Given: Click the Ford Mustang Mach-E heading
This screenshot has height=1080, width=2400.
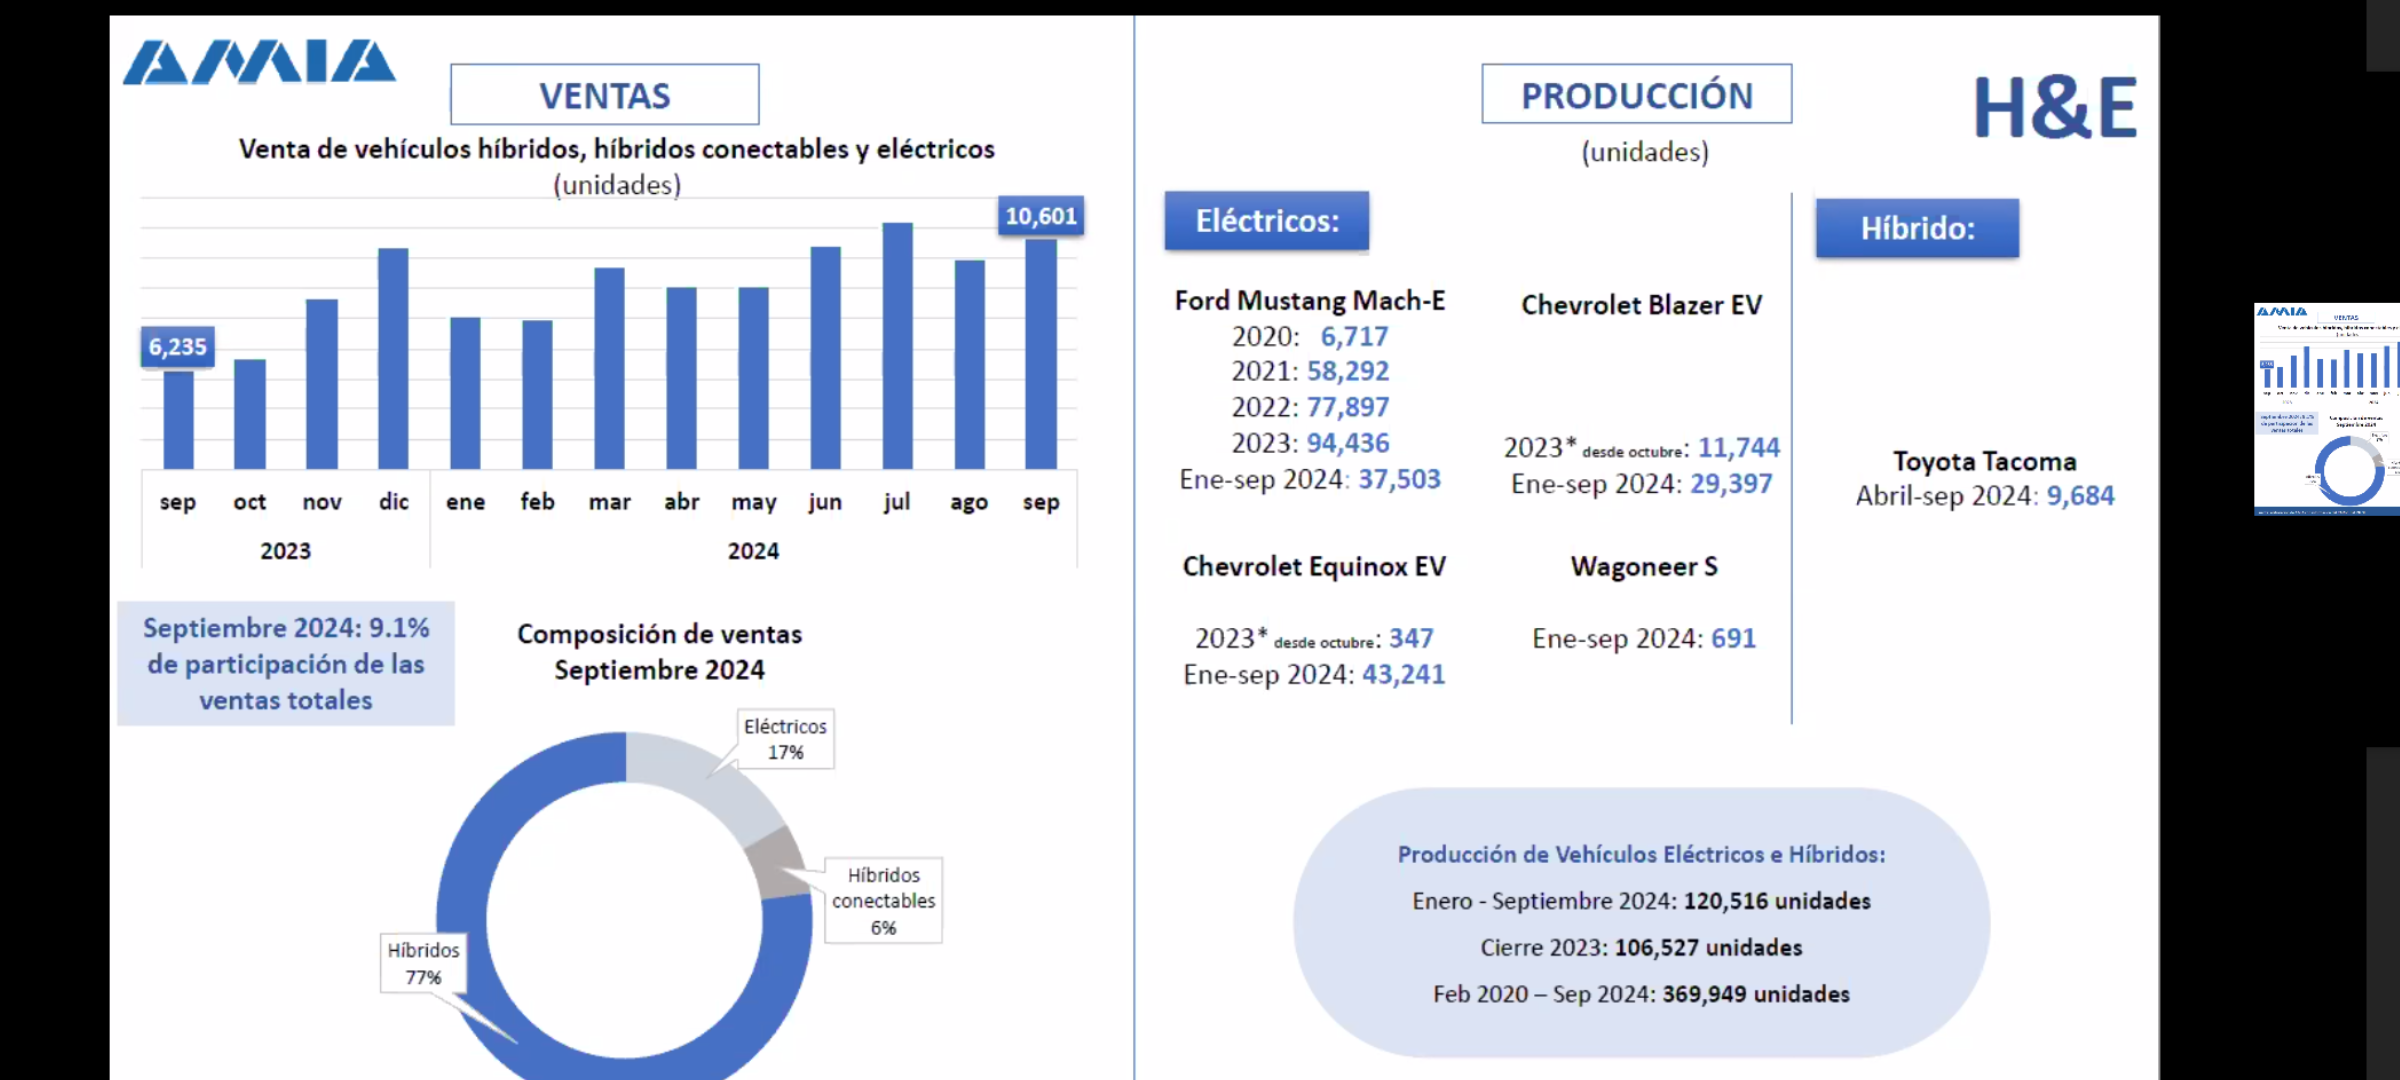Looking at the screenshot, I should click(1309, 300).
